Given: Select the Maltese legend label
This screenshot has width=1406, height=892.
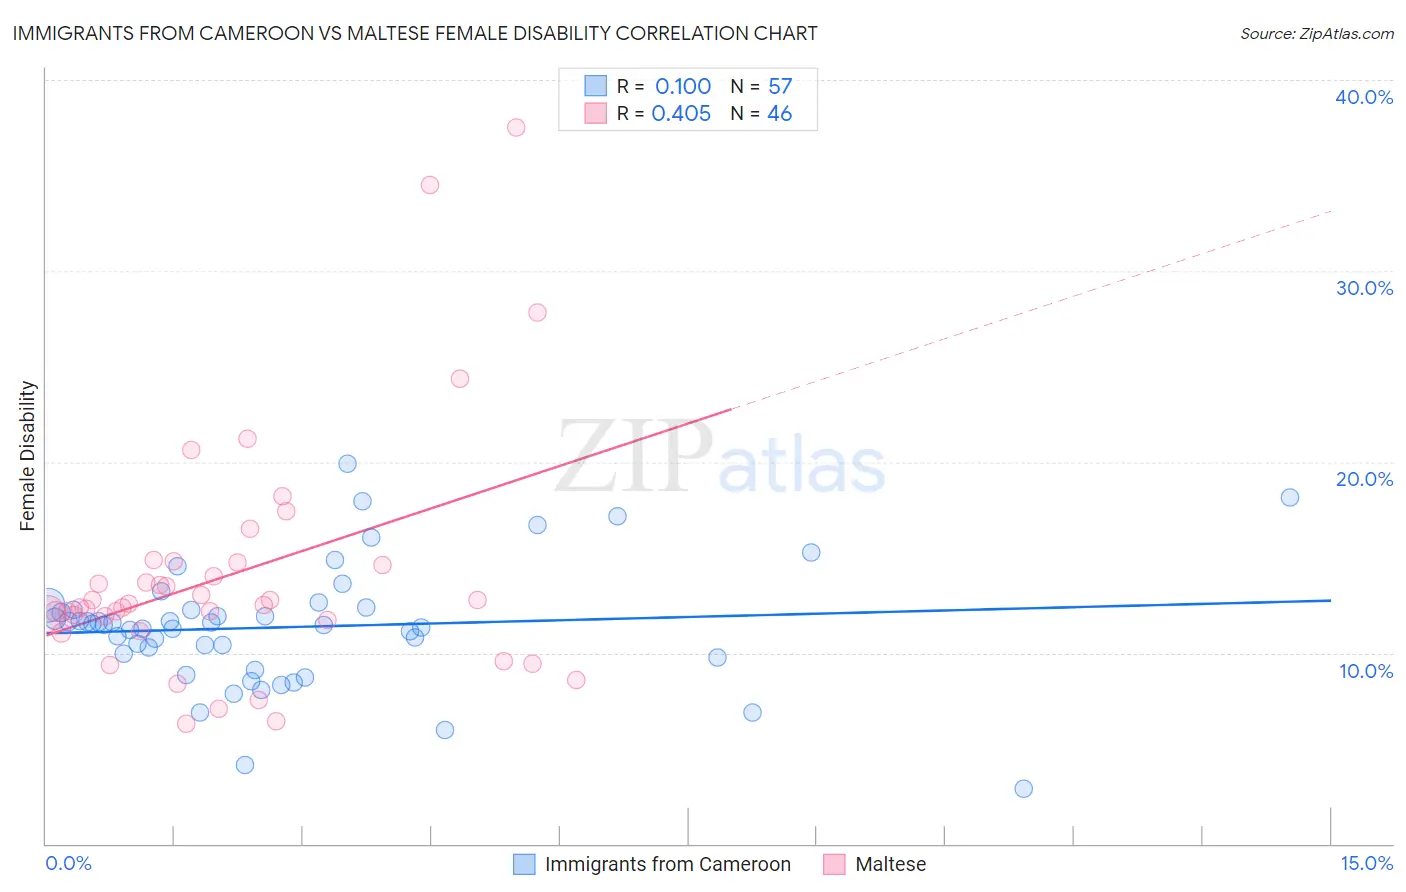Looking at the screenshot, I should 891,864.
